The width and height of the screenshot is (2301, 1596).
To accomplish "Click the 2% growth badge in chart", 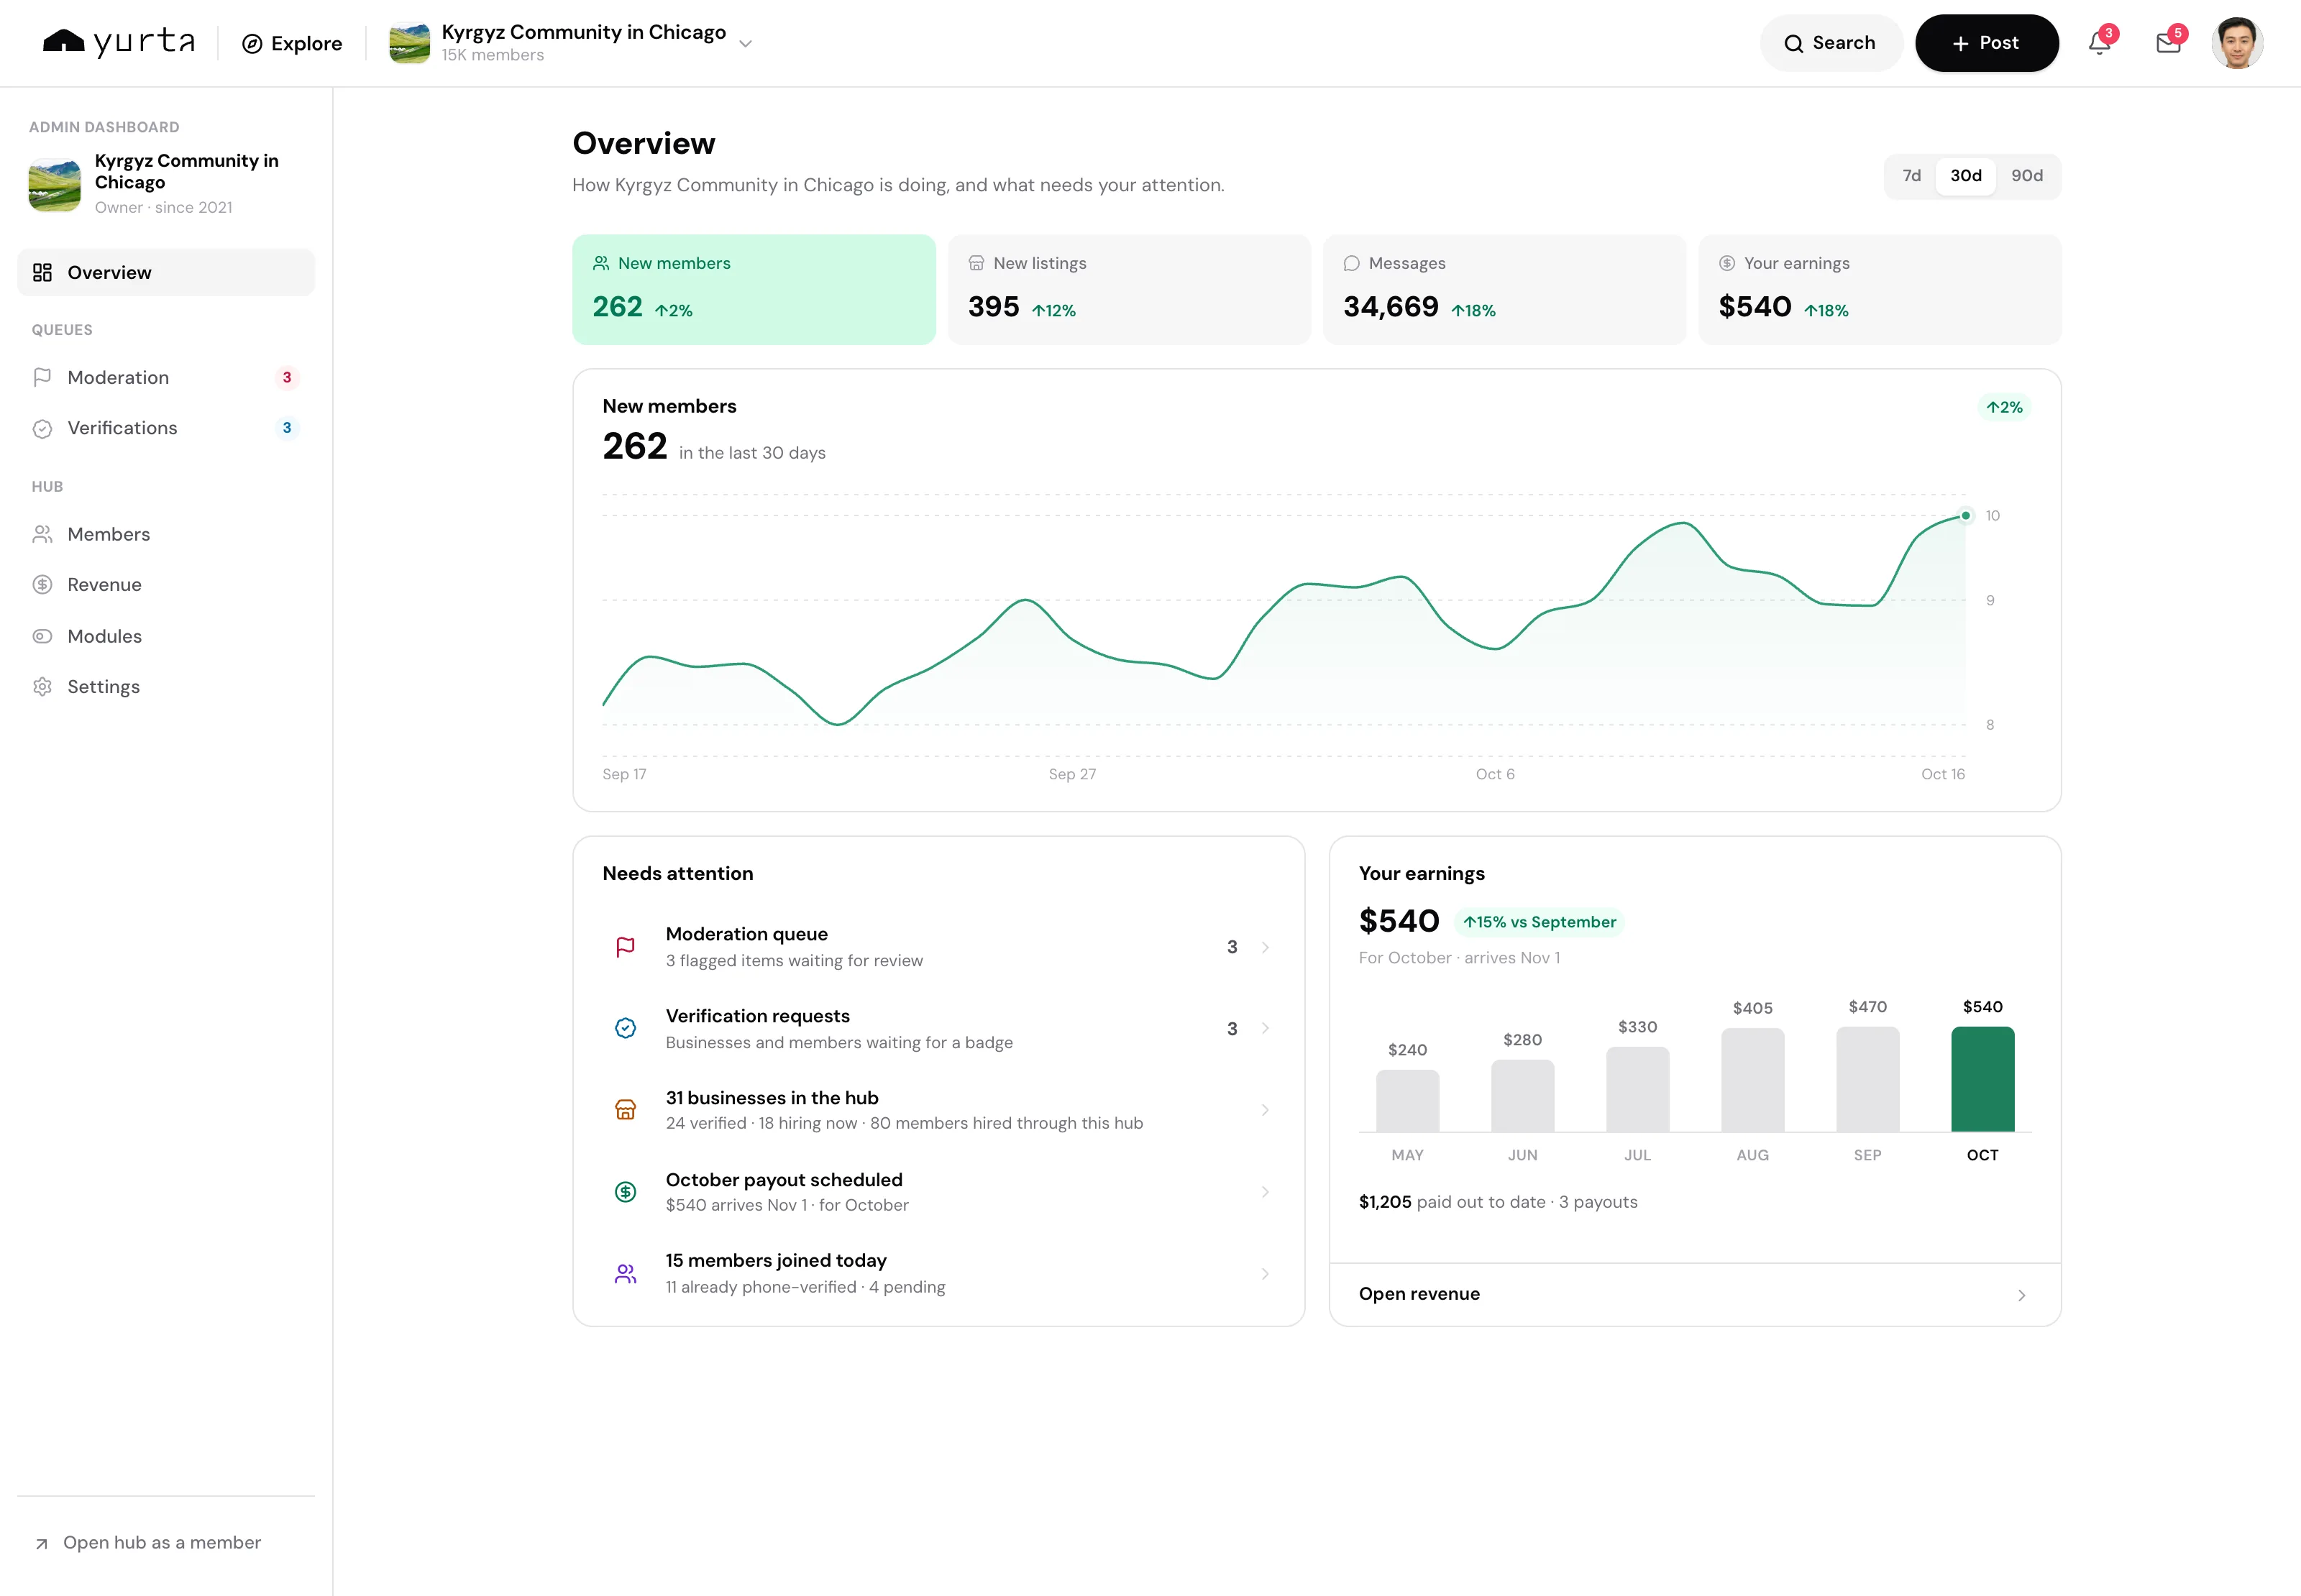I will pyautogui.click(x=2003, y=407).
